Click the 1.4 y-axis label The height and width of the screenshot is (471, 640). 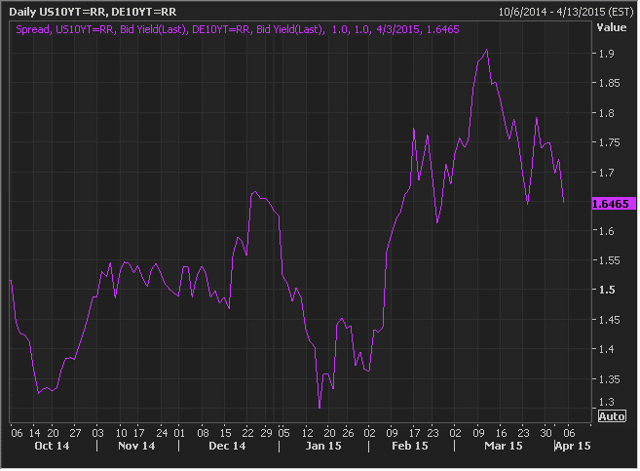pyautogui.click(x=608, y=350)
